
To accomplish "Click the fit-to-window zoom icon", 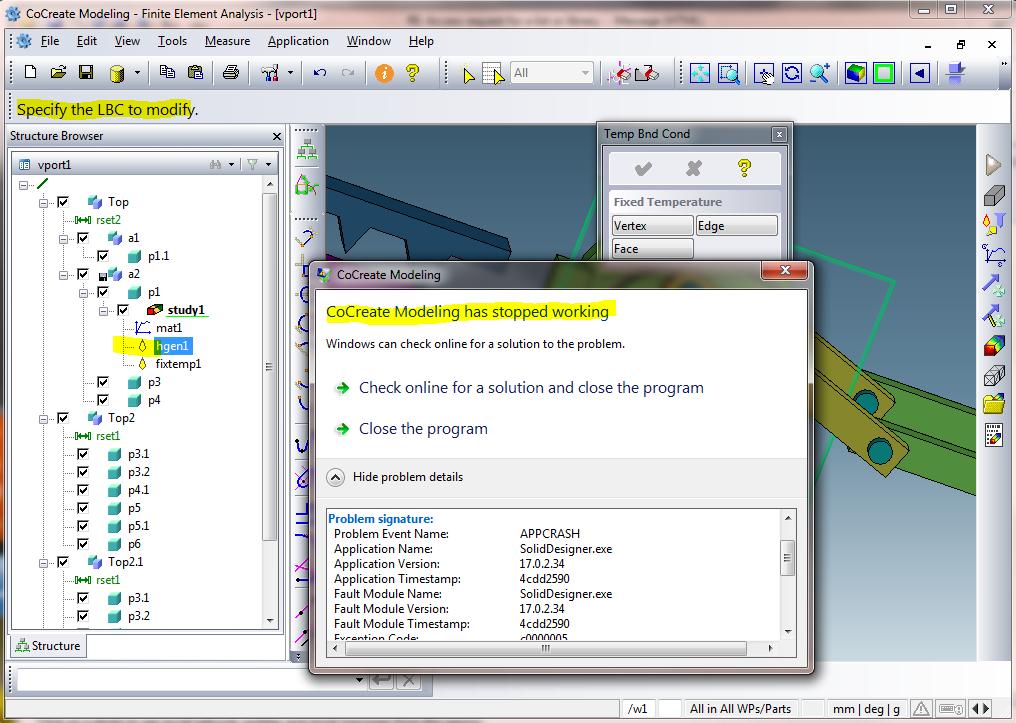I will (700, 73).
